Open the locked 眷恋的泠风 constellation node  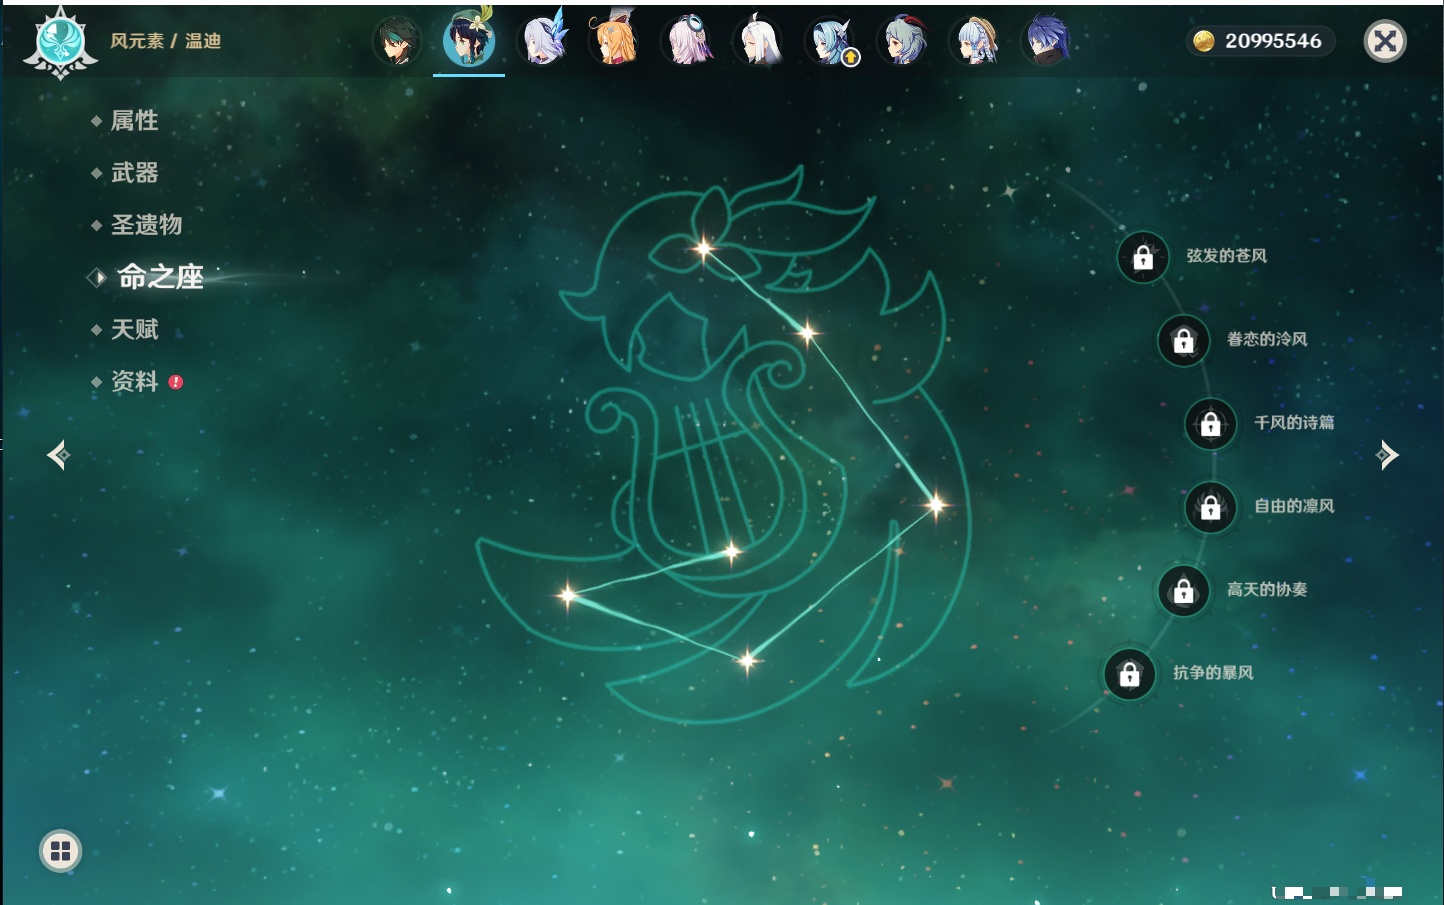(x=1183, y=341)
